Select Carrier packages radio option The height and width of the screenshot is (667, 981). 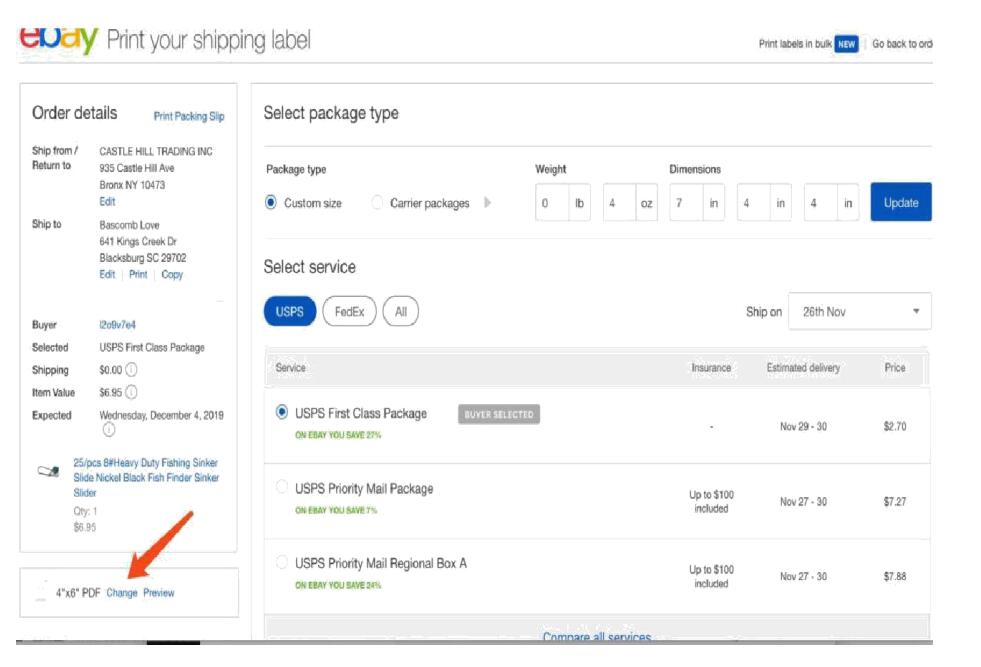pos(377,203)
